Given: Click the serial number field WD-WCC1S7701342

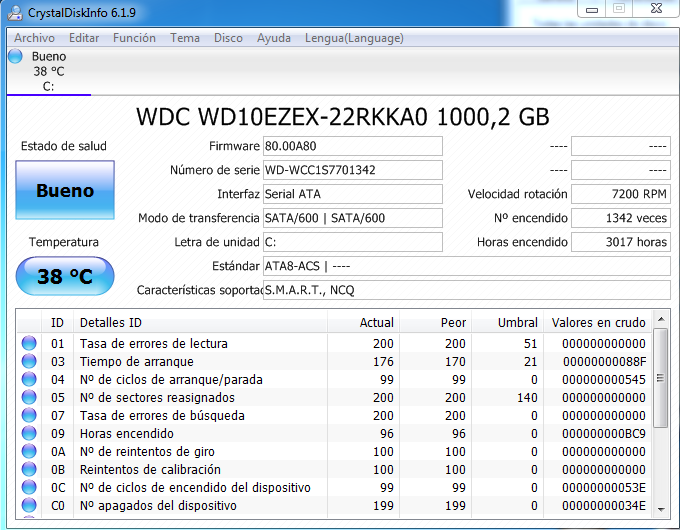Looking at the screenshot, I should (x=353, y=170).
